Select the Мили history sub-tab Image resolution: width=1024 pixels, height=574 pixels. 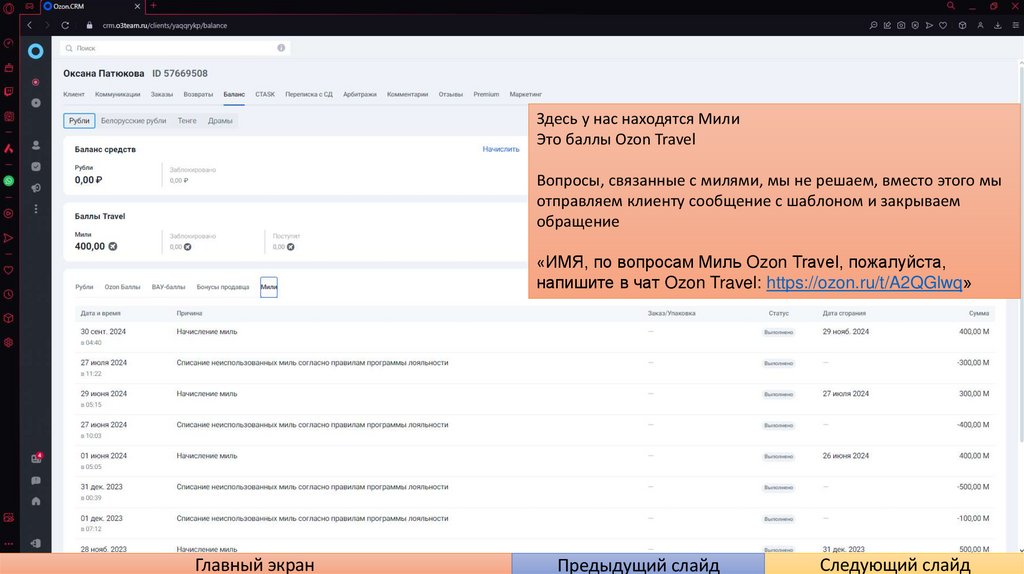point(268,287)
